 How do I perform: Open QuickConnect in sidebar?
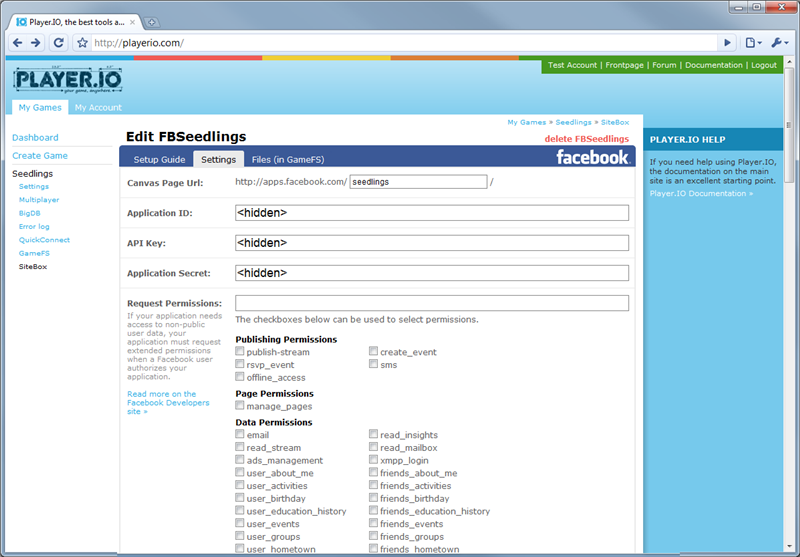(44, 240)
